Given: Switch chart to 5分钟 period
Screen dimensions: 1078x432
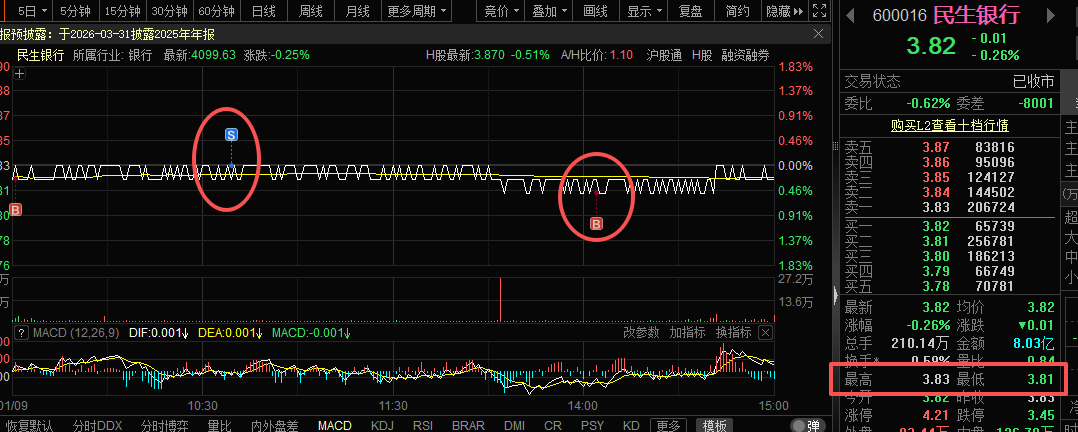Looking at the screenshot, I should (76, 11).
